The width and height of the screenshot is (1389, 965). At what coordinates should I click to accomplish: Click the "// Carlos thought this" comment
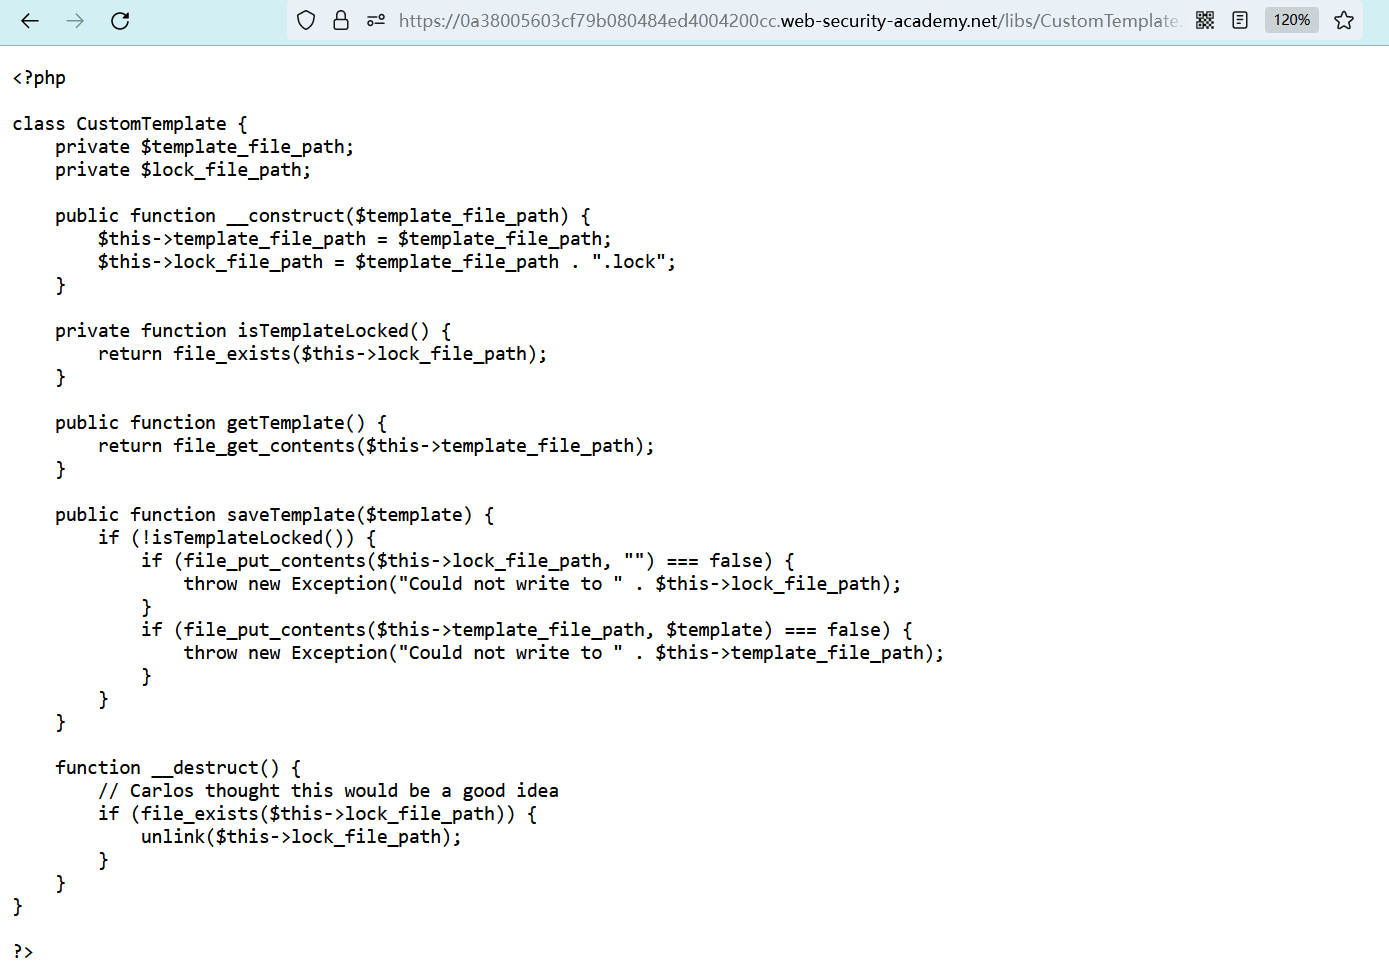(329, 791)
